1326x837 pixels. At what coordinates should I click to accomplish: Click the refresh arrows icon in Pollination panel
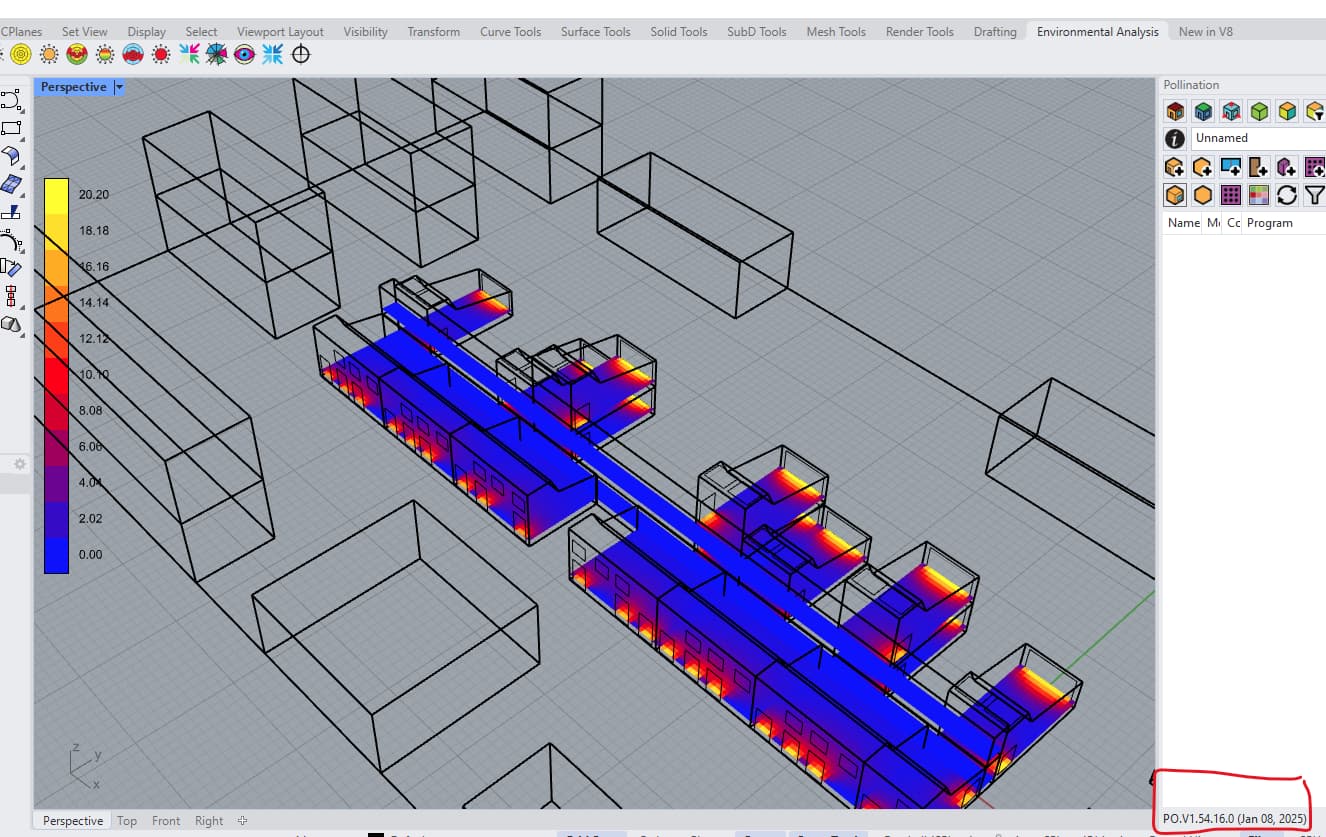[x=1287, y=194]
